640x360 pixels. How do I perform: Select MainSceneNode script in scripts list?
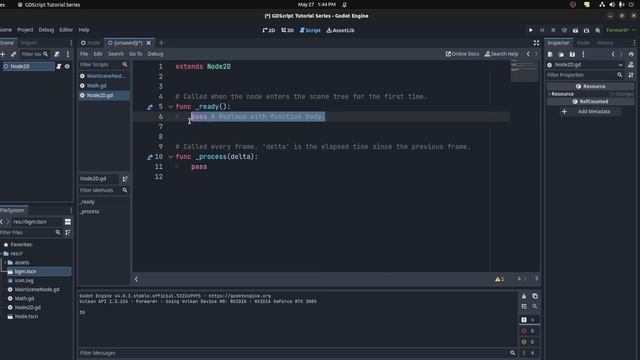104,76
